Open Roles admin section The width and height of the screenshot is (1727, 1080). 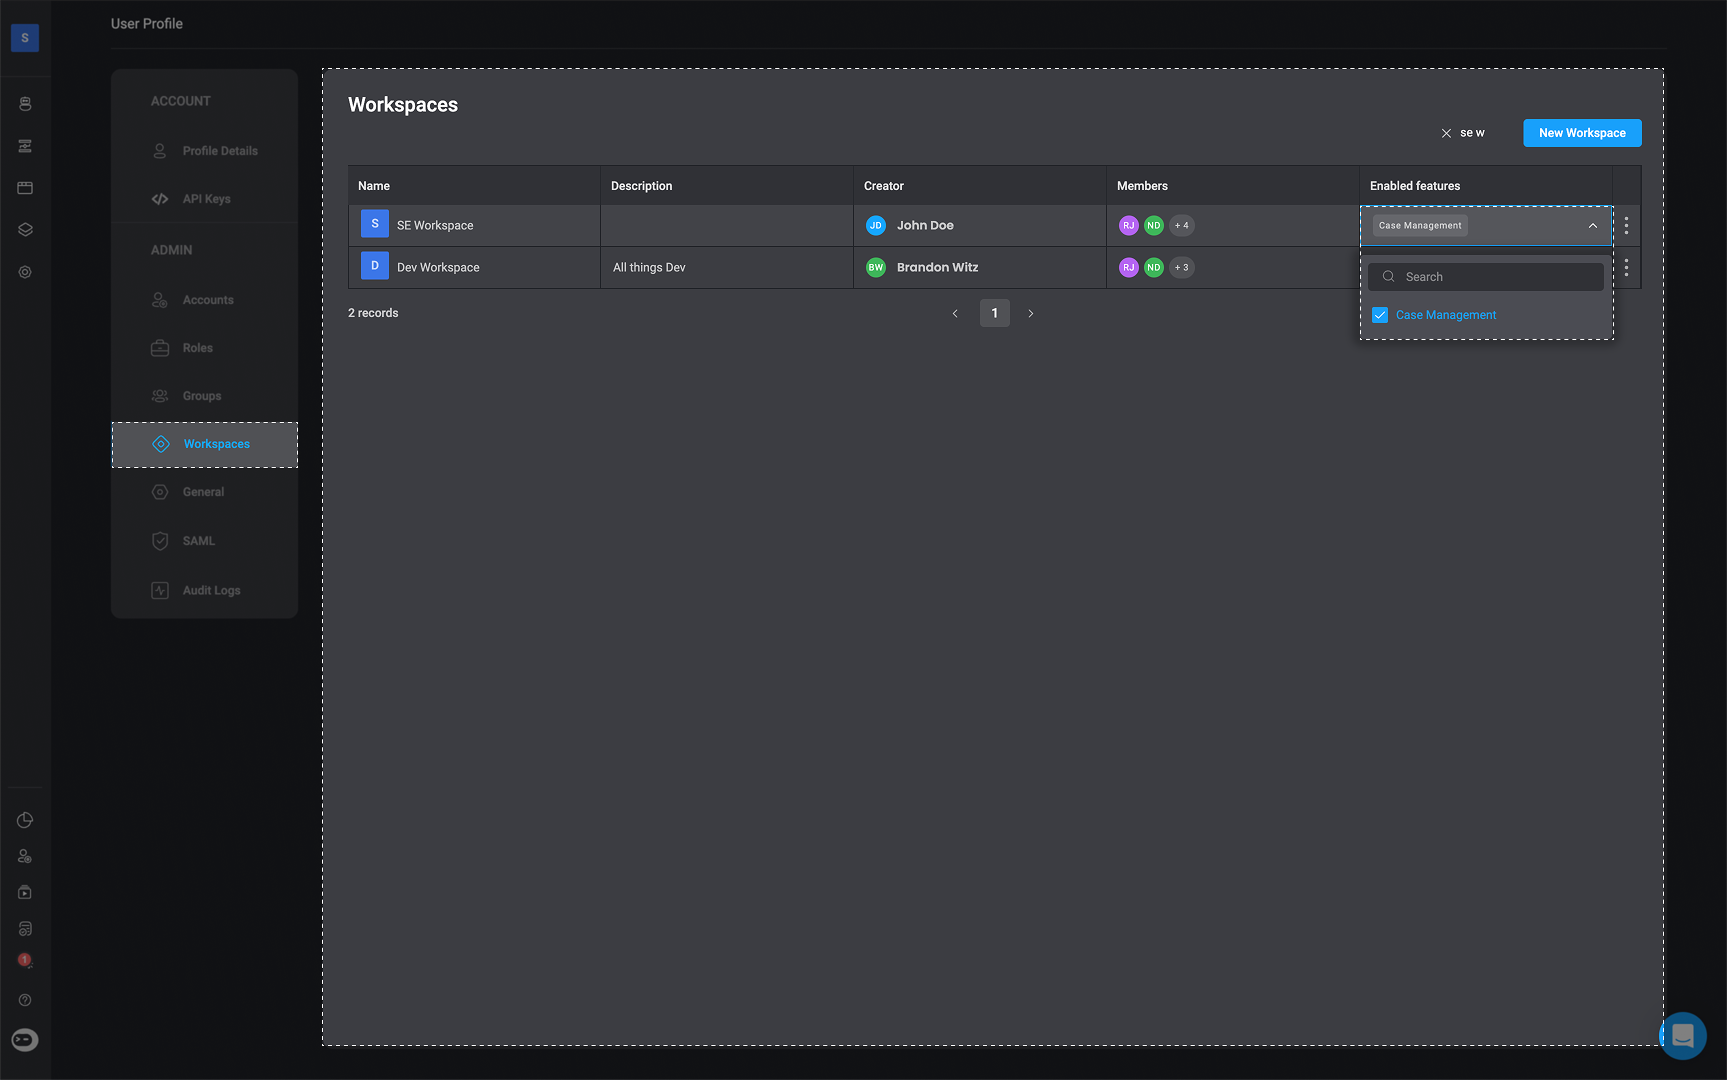205,348
